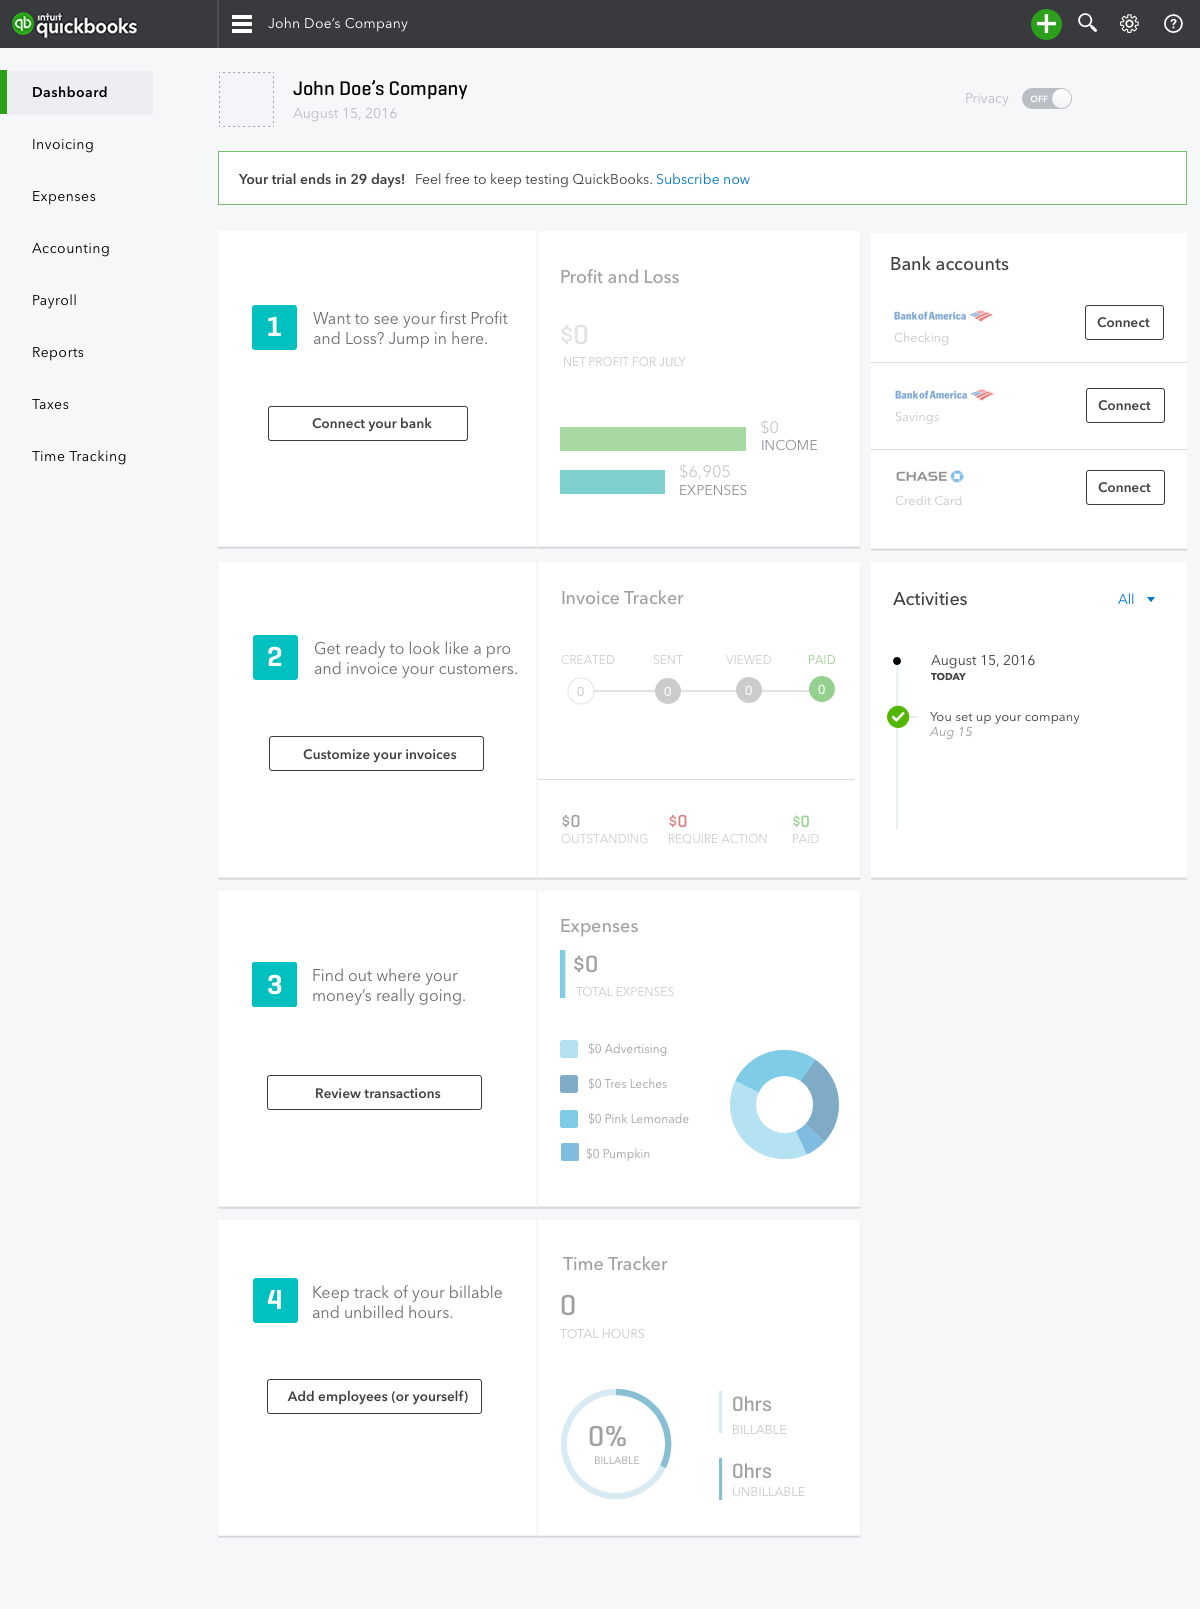Toggle the Privacy switch
This screenshot has height=1609, width=1200.
[x=1047, y=99]
